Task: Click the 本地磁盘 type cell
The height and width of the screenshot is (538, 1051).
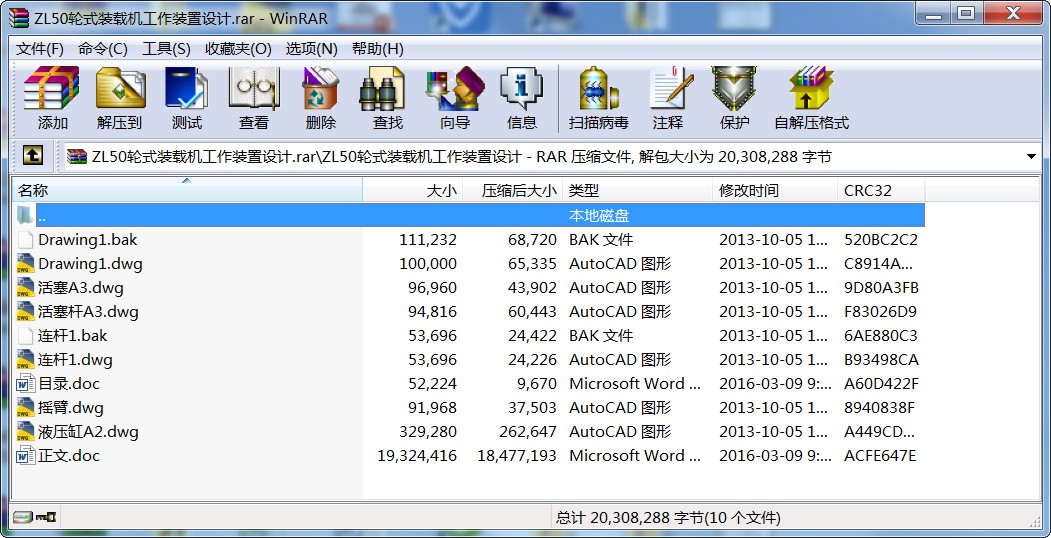Action: 599,216
